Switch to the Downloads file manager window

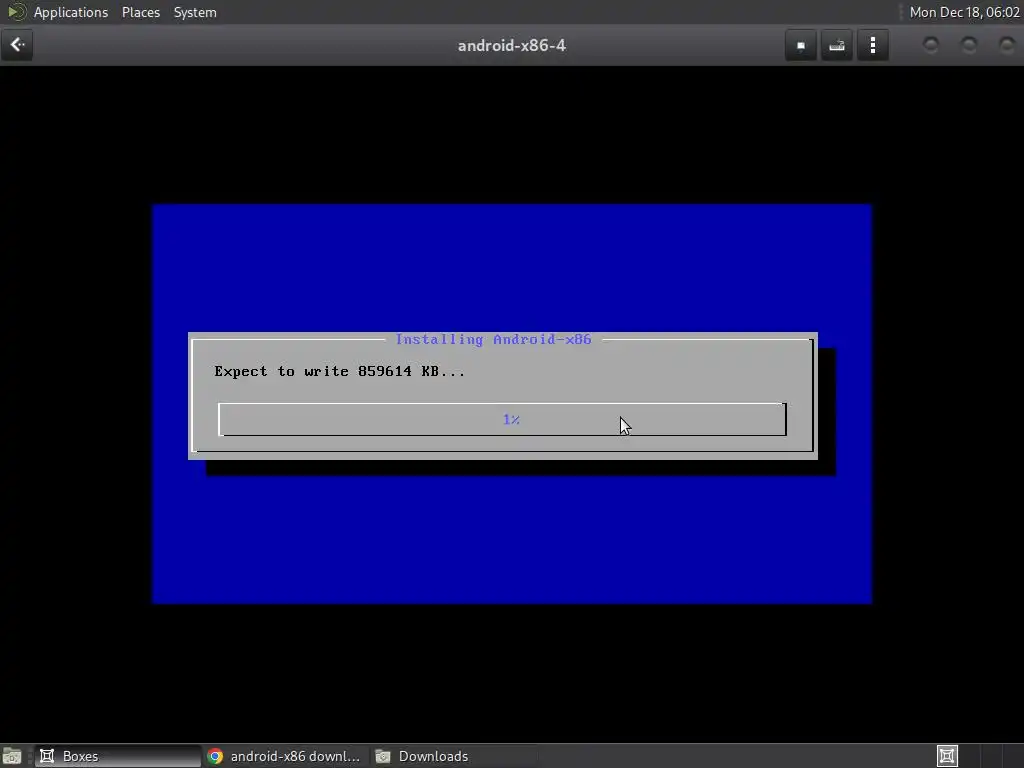click(x=455, y=756)
